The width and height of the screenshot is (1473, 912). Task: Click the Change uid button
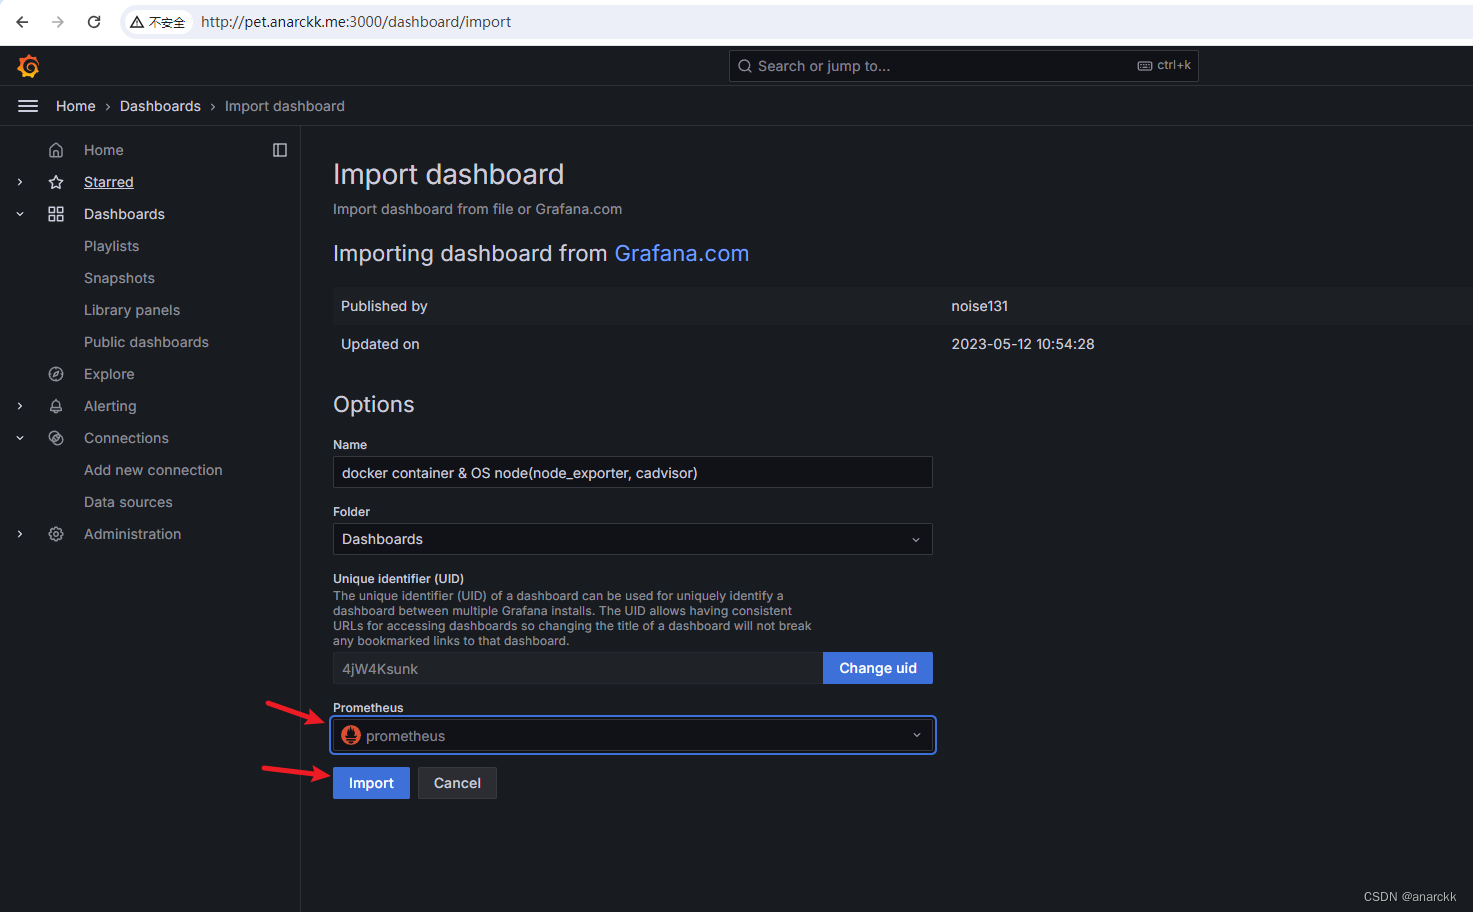tap(878, 668)
